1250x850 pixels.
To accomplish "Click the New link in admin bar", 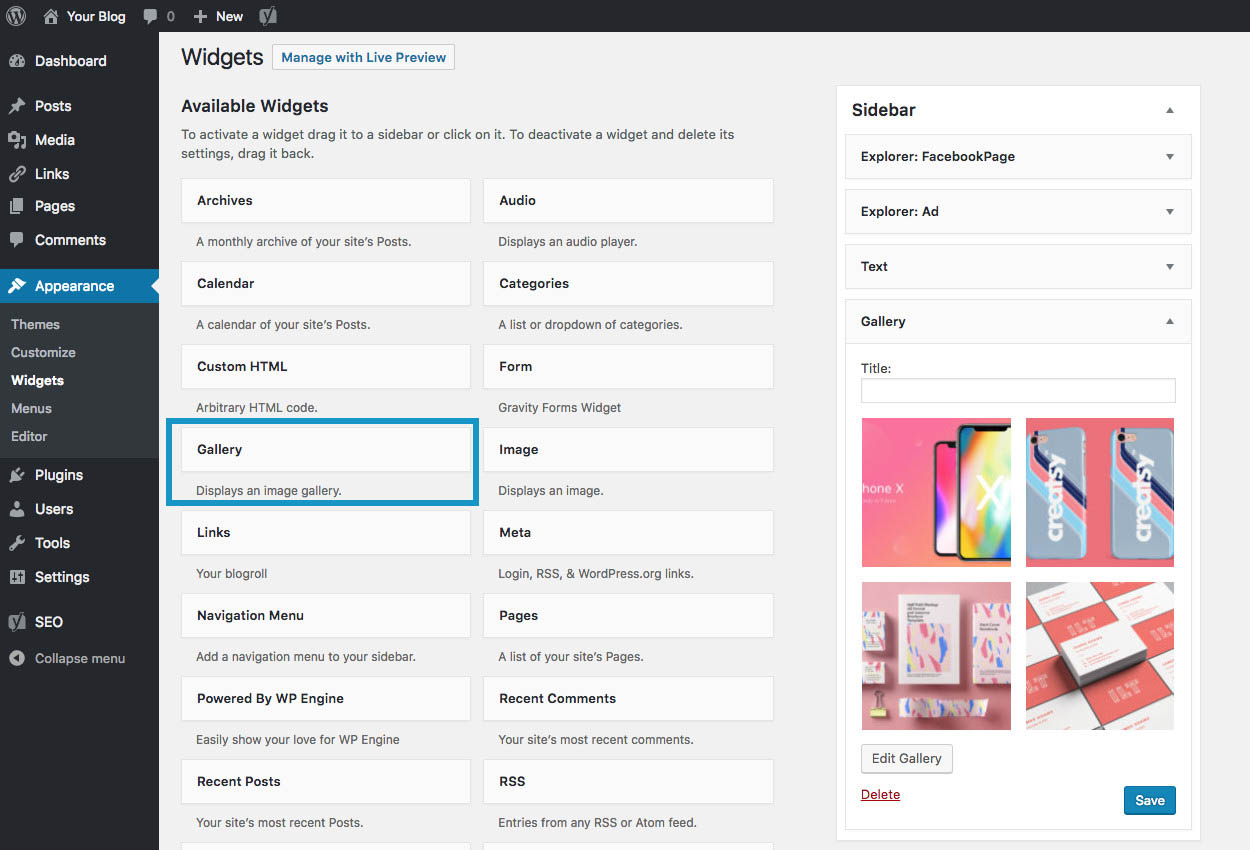I will (229, 16).
